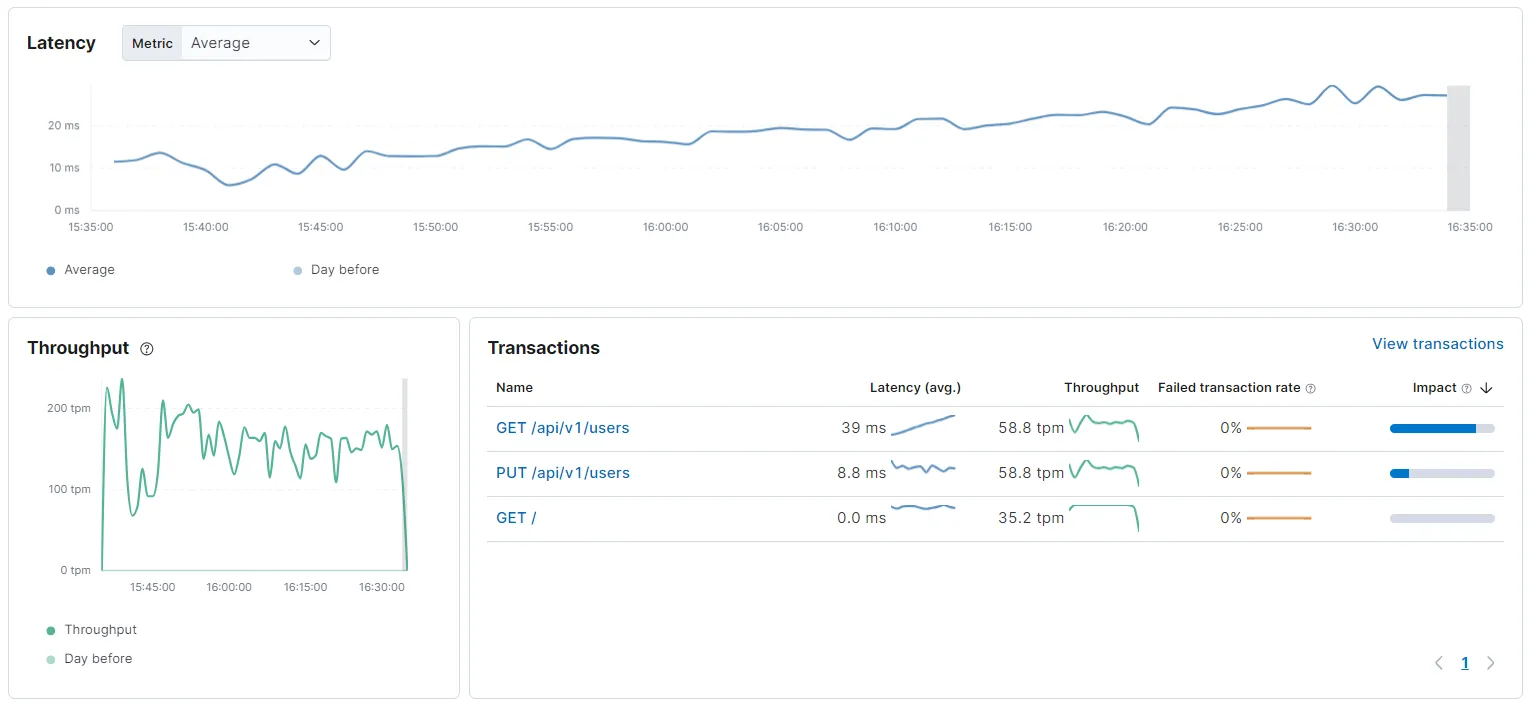The width and height of the screenshot is (1529, 705).
Task: Click the Throughput column header in Transactions
Action: (1101, 388)
